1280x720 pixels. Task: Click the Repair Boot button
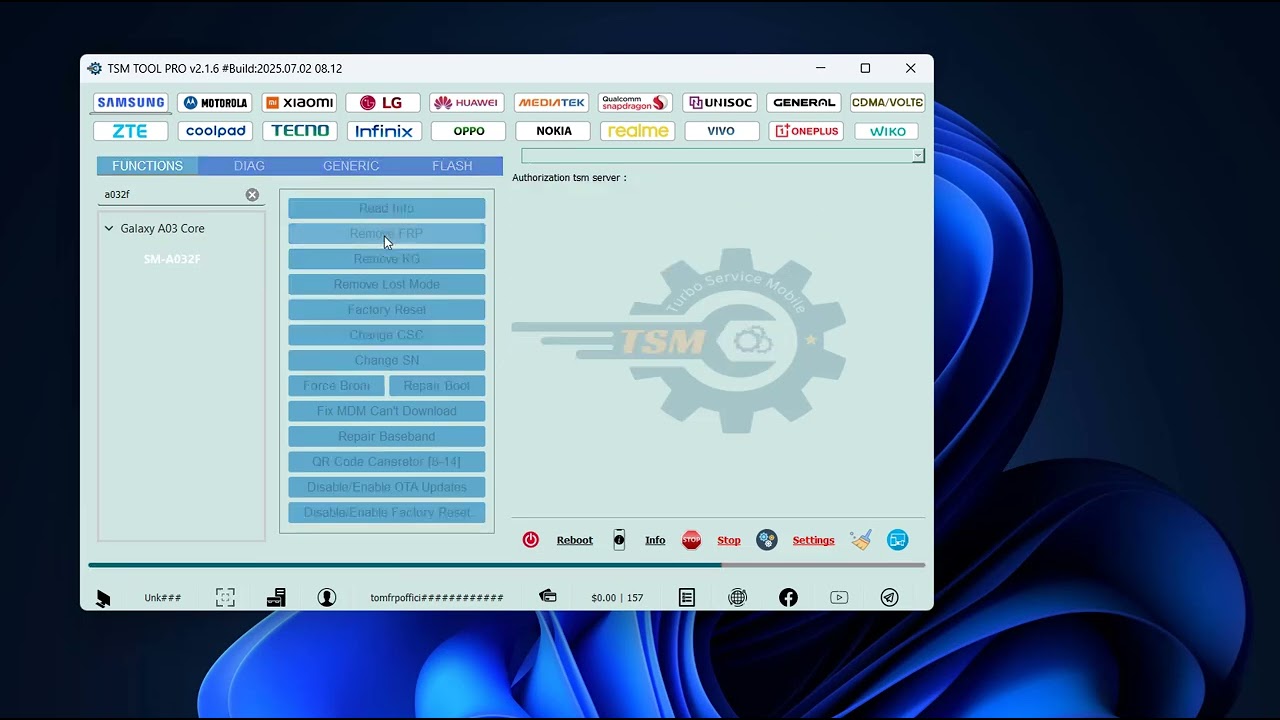(437, 386)
